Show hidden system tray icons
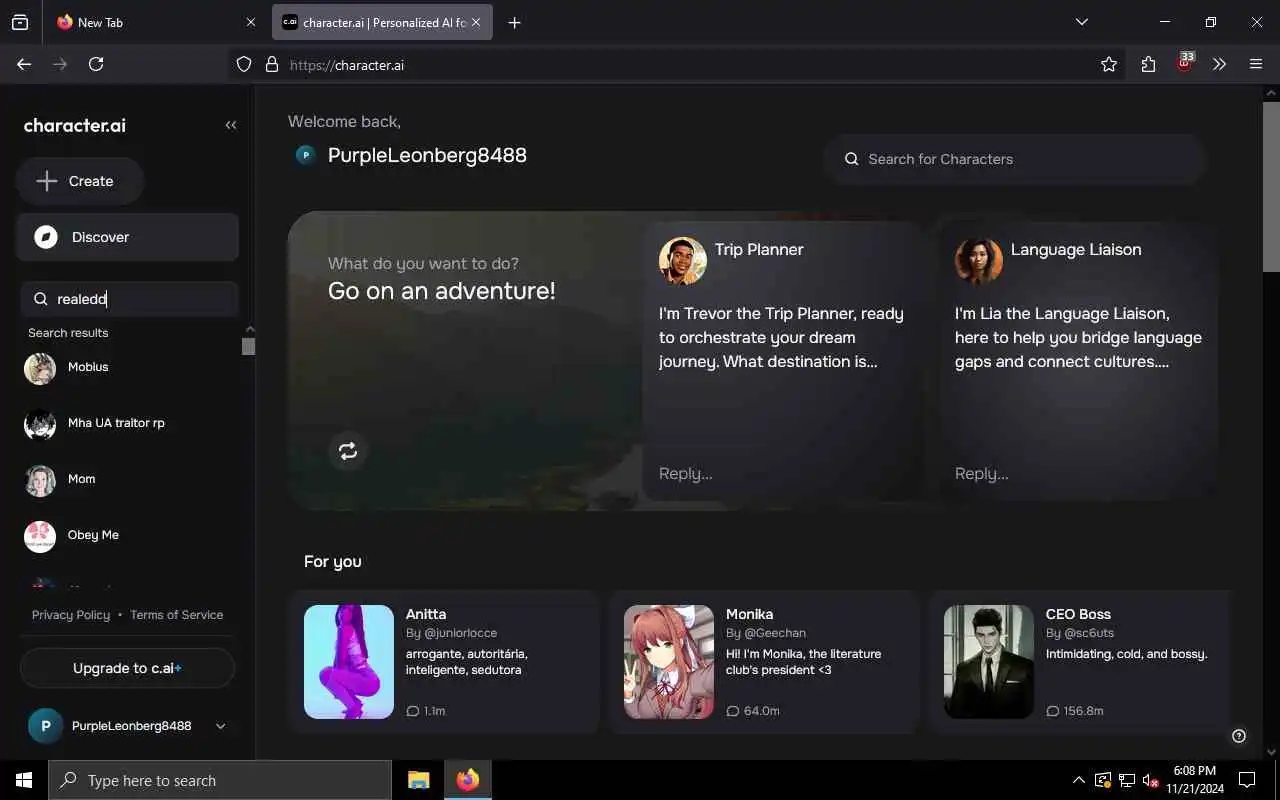Image resolution: width=1280 pixels, height=800 pixels. [1078, 780]
